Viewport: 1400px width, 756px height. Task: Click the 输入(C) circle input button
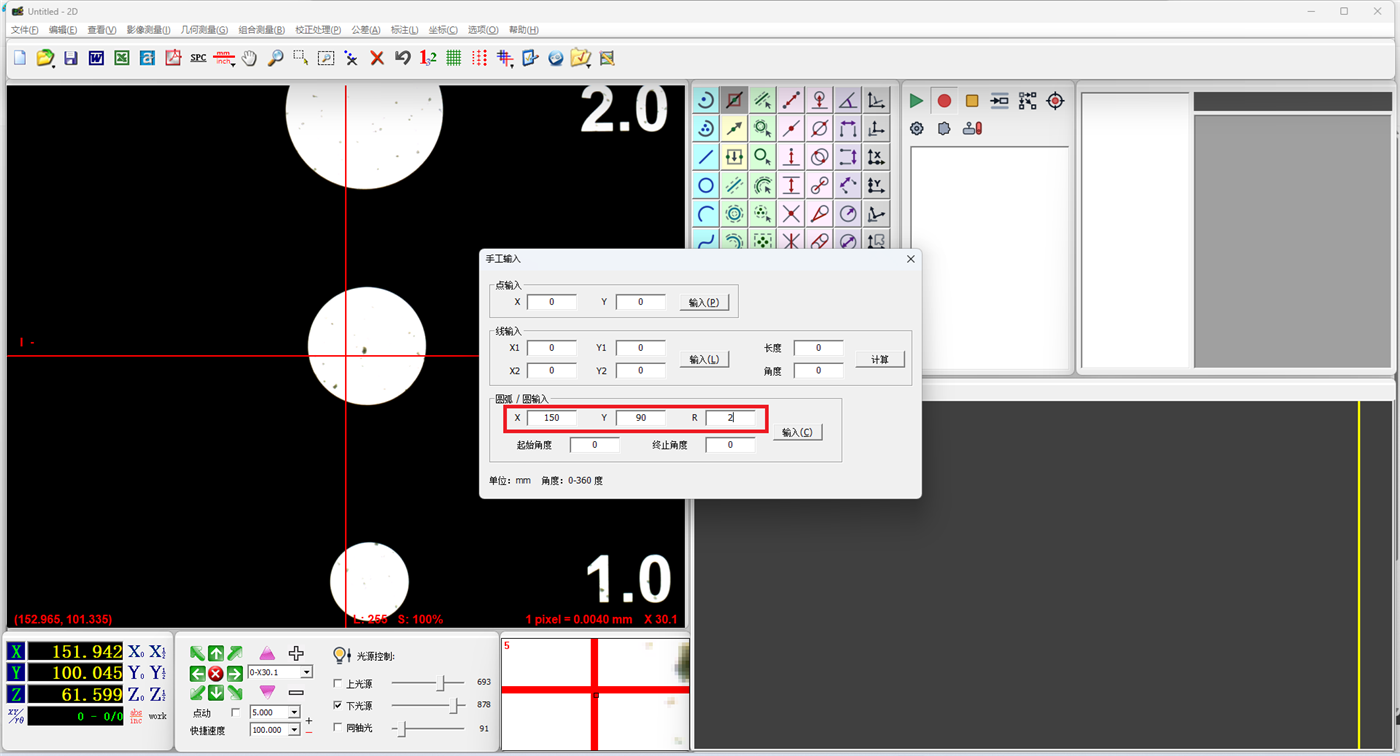point(797,432)
